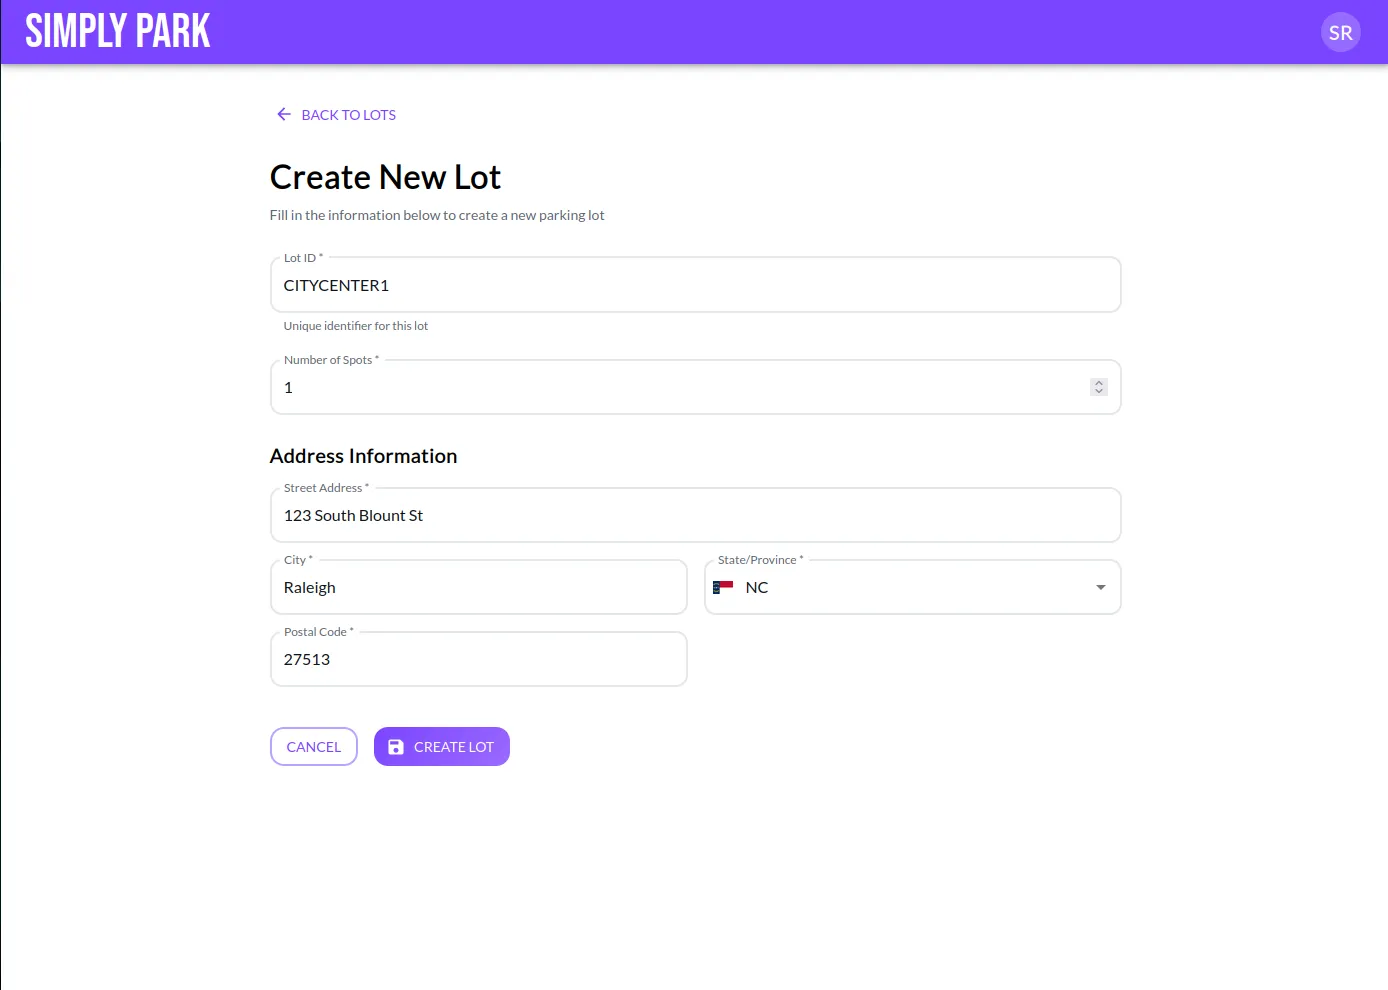Follow the BACK TO LOTS link
The image size is (1388, 990).
[x=347, y=114]
